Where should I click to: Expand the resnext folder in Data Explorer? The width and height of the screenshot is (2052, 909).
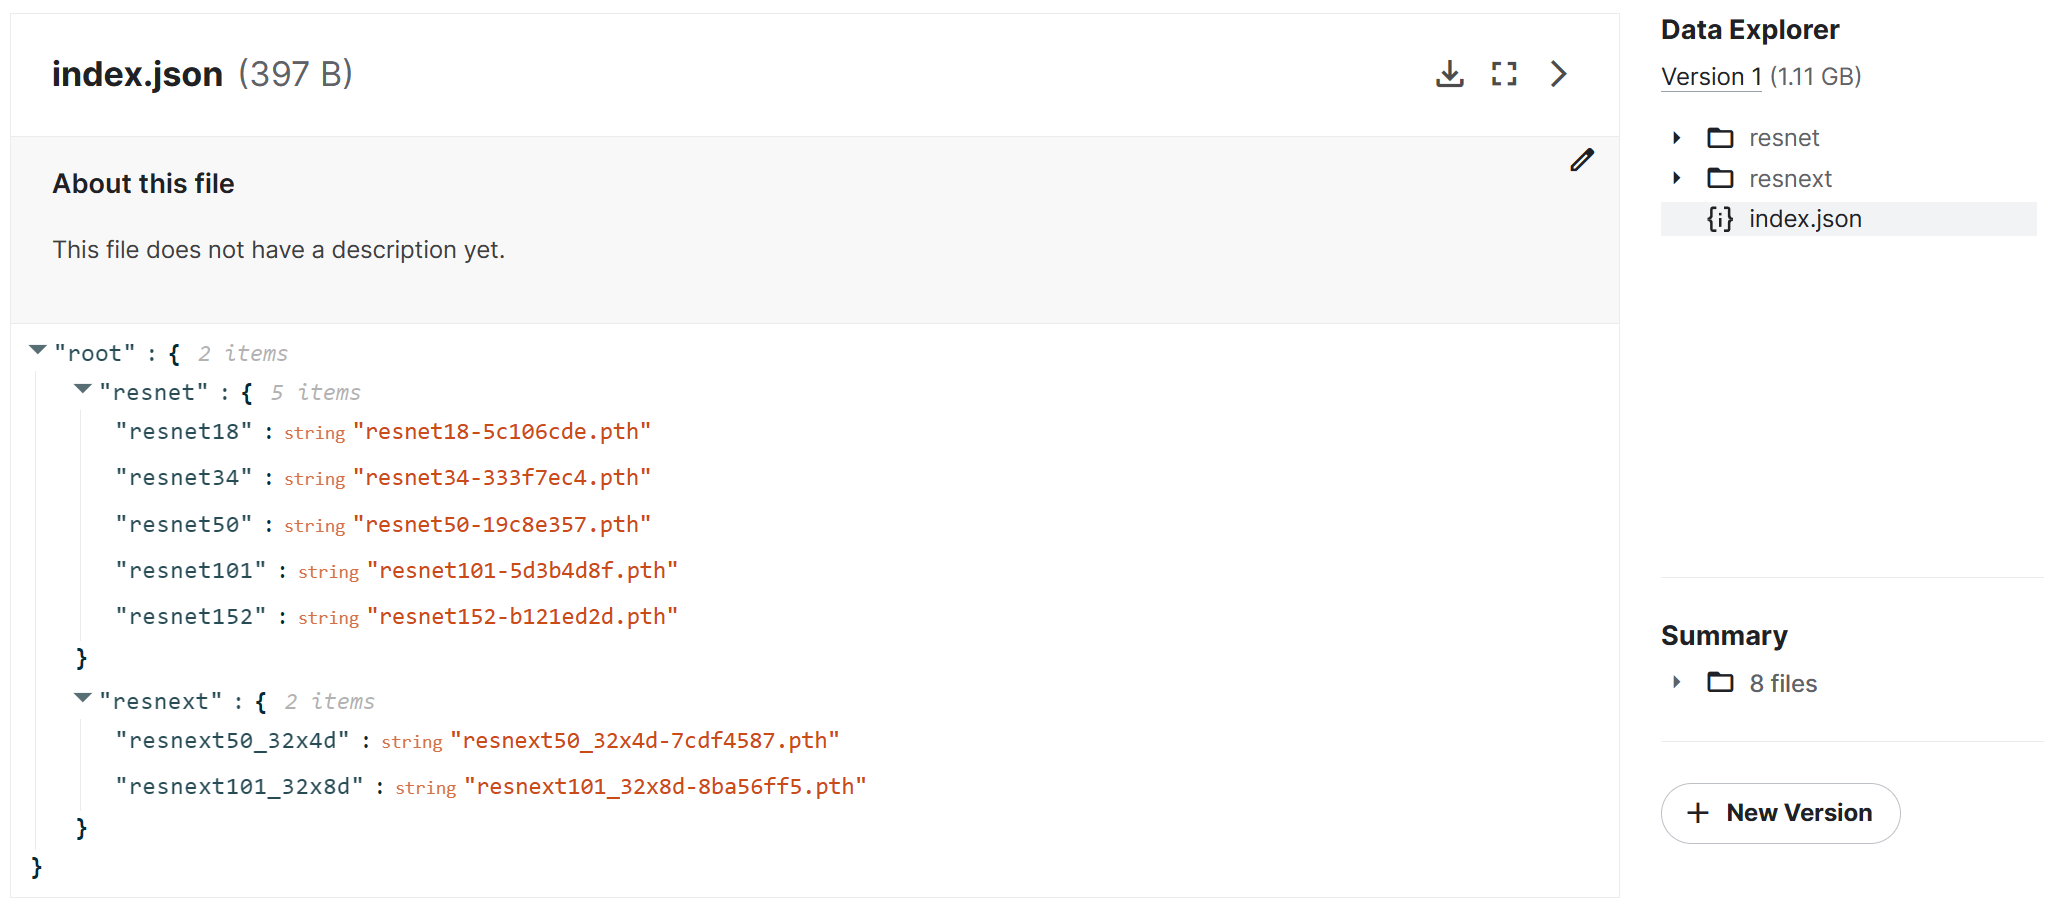[x=1677, y=178]
